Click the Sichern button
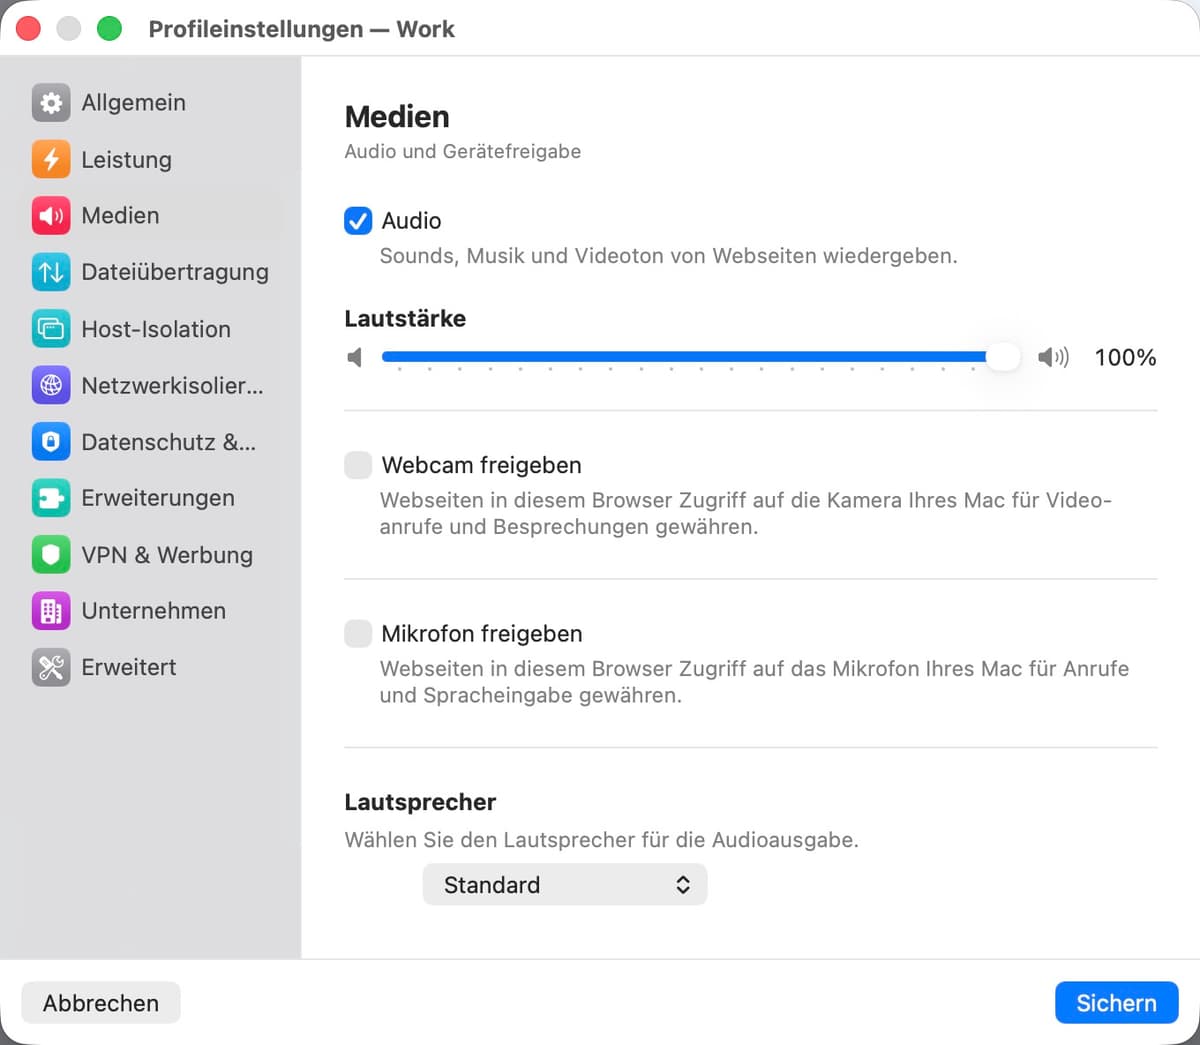The height and width of the screenshot is (1045, 1200). tap(1116, 1003)
